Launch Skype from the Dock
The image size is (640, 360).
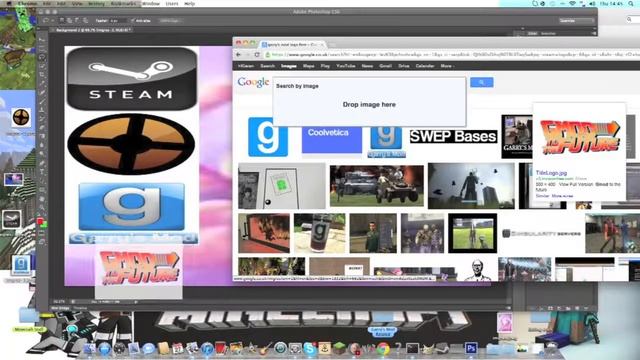[x=309, y=349]
